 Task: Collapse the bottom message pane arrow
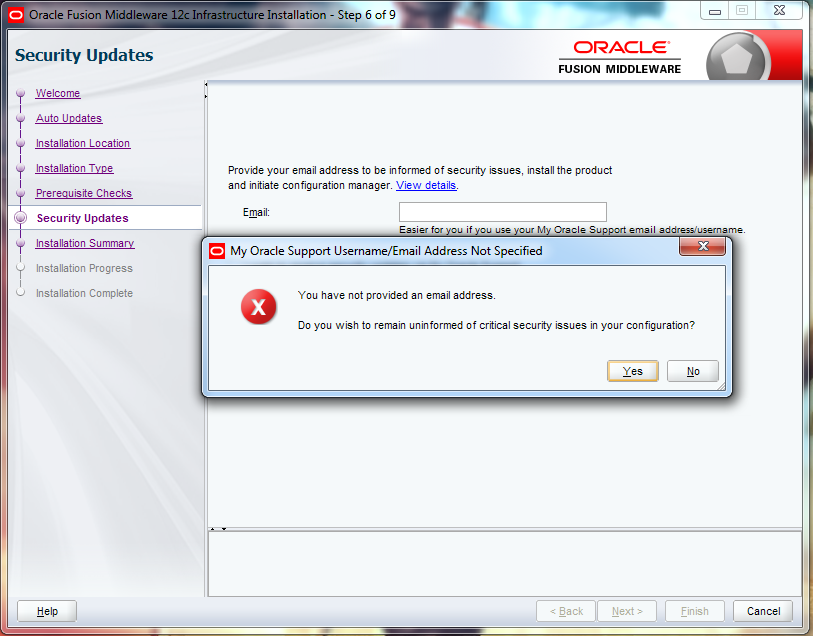(x=224, y=529)
